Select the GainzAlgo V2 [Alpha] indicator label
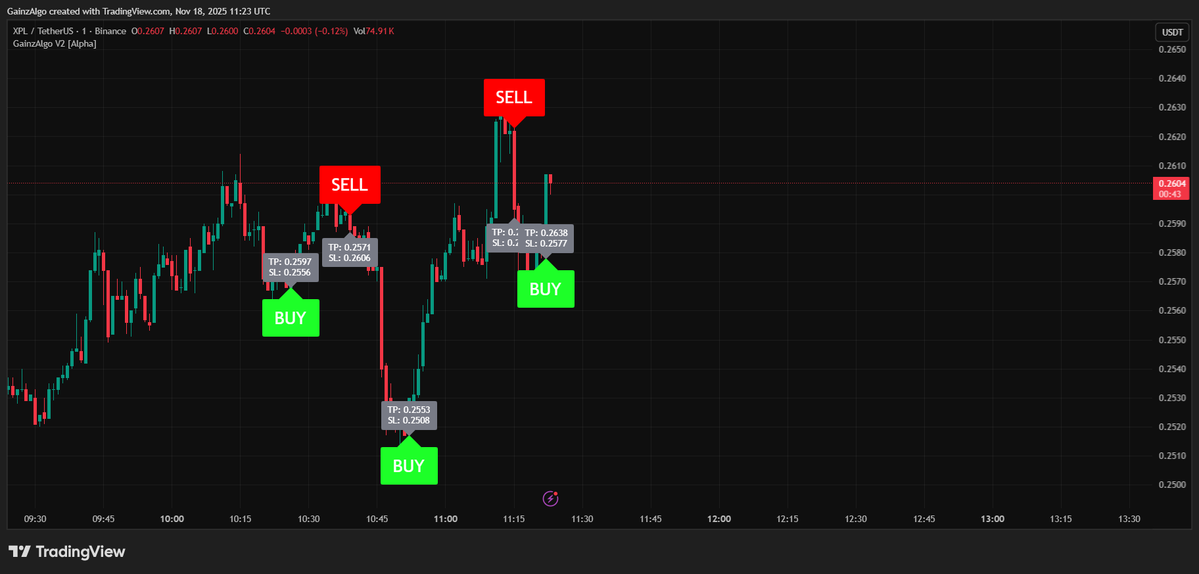The image size is (1199, 574). point(54,44)
